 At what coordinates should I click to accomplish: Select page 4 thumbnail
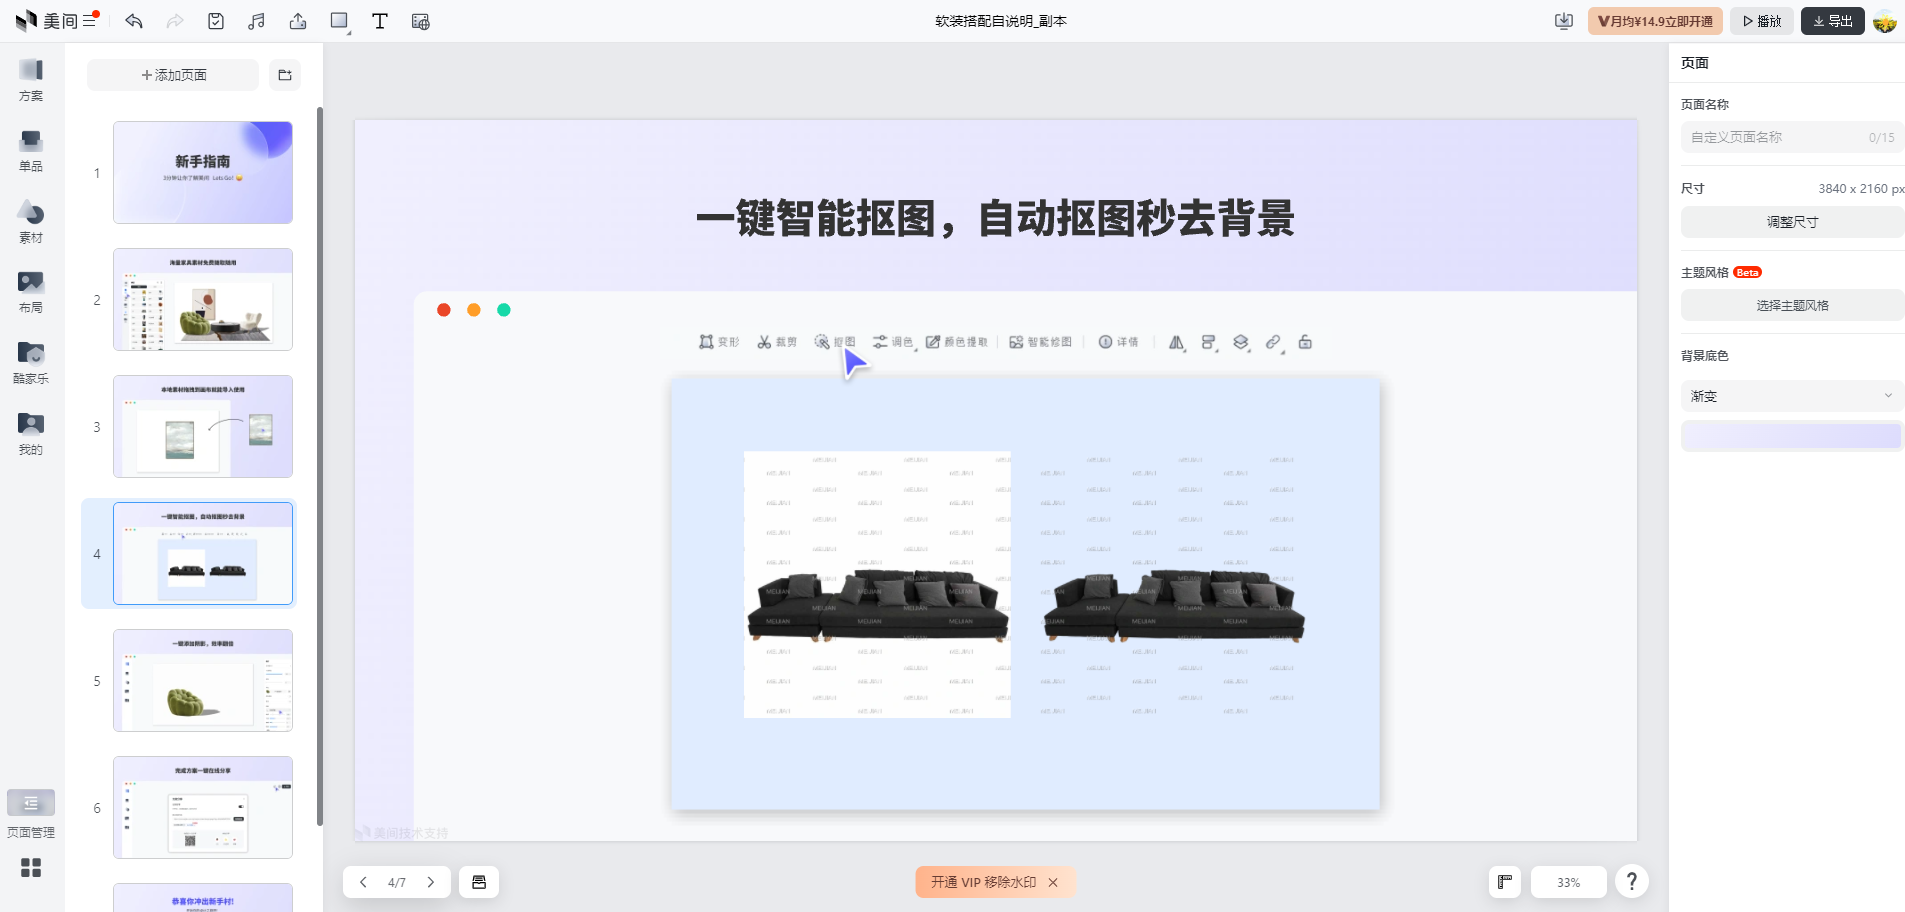point(203,554)
